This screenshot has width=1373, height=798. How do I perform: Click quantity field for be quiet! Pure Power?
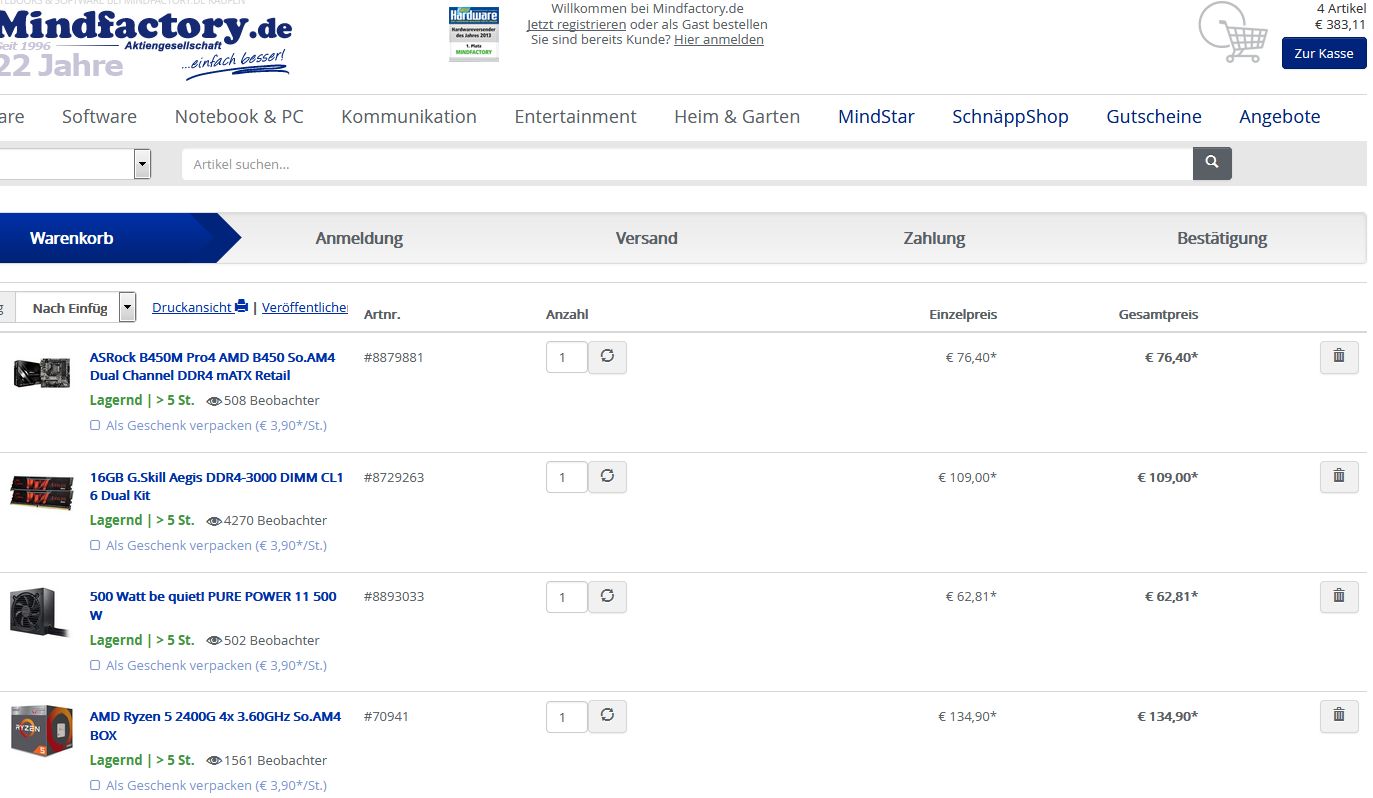(x=566, y=597)
